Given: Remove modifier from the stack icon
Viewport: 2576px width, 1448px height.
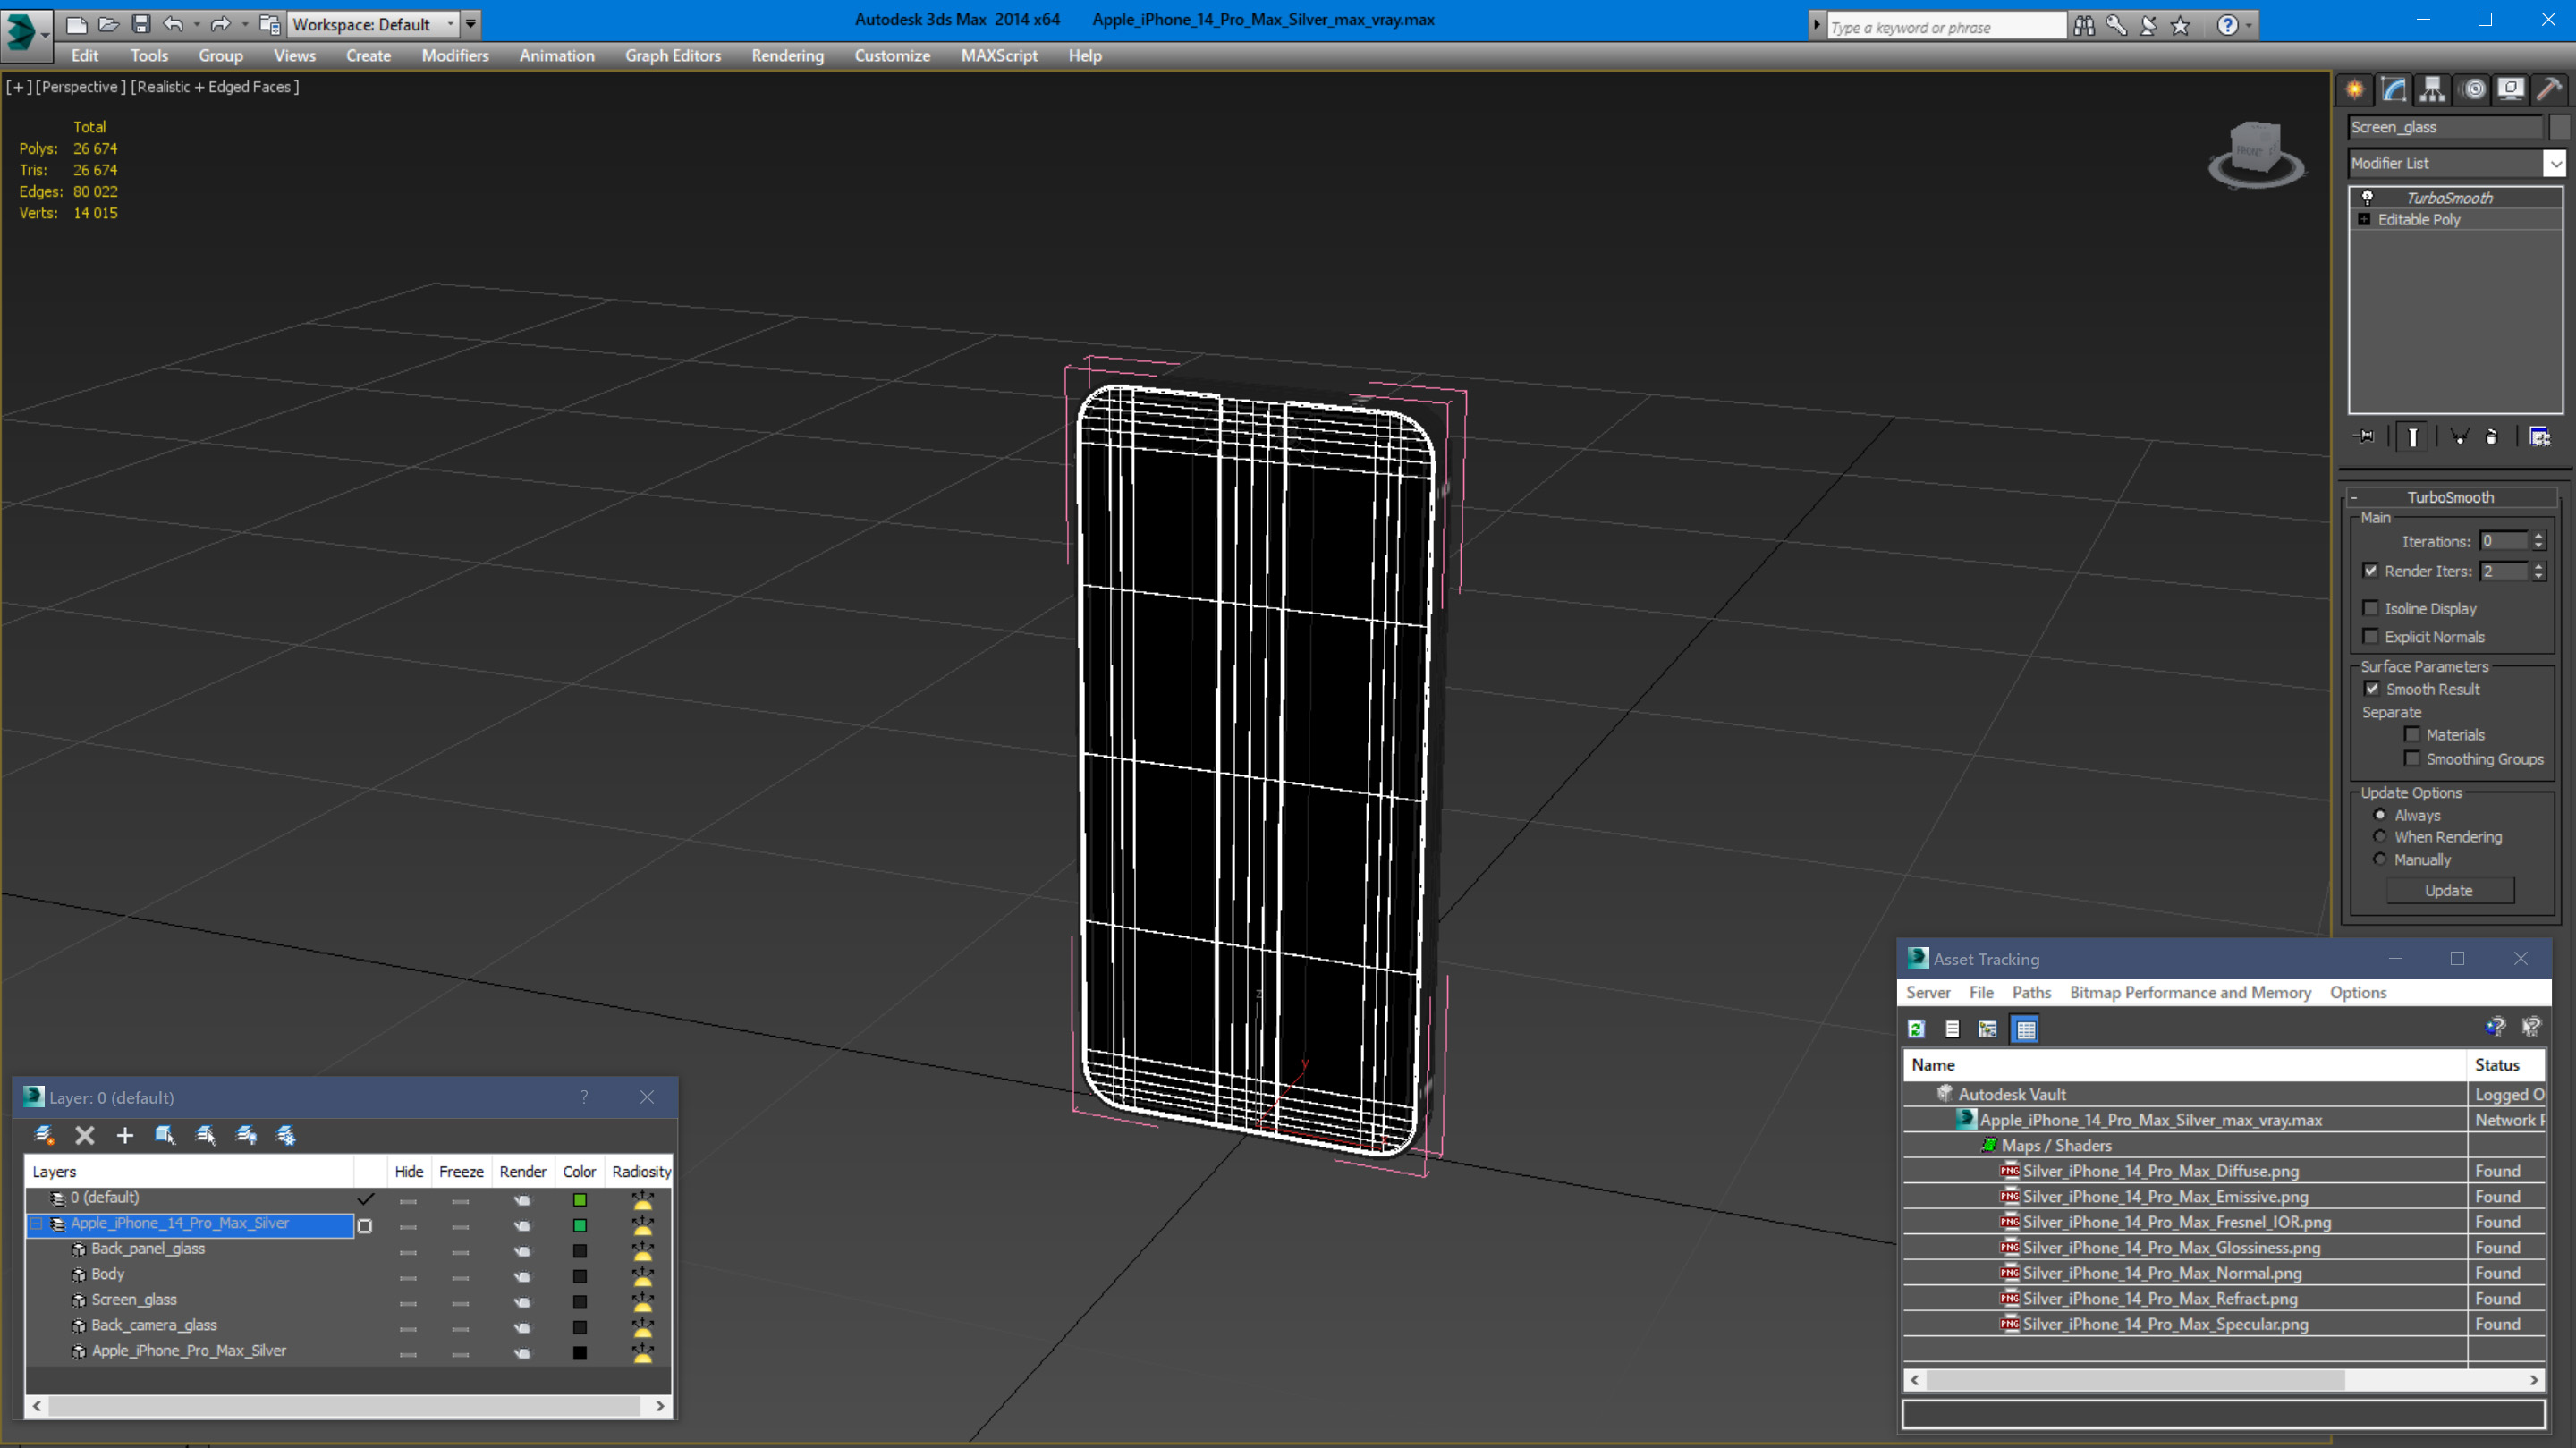Looking at the screenshot, I should tap(2492, 437).
